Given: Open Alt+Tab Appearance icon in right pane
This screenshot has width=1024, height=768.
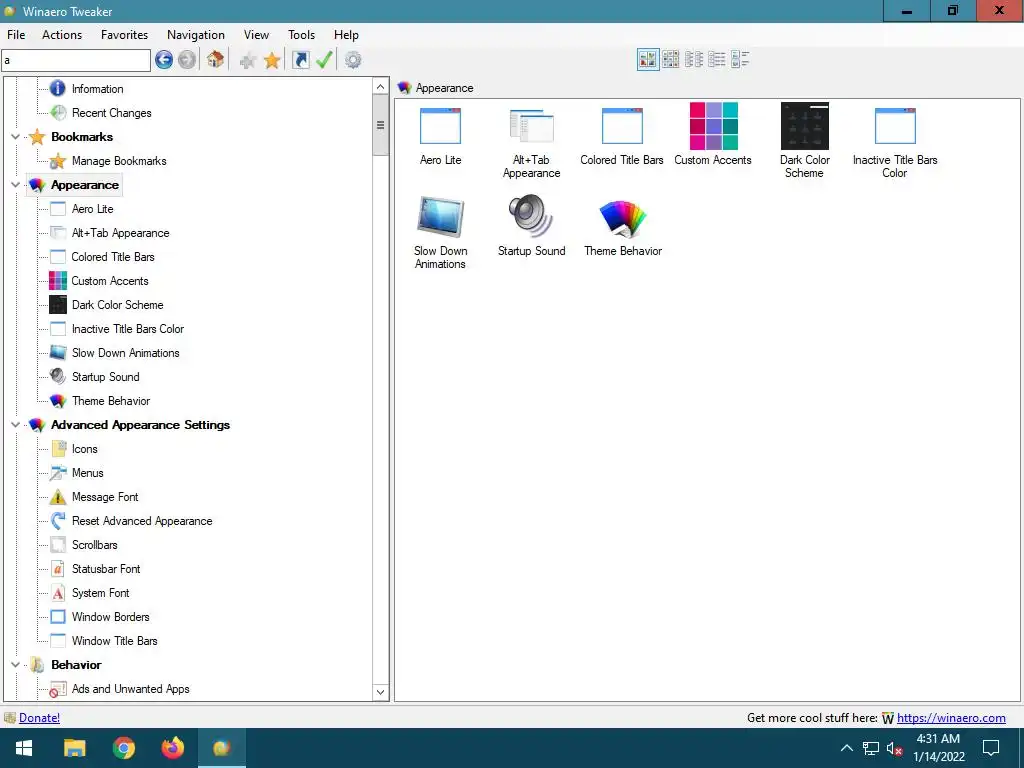Looking at the screenshot, I should click(532, 126).
